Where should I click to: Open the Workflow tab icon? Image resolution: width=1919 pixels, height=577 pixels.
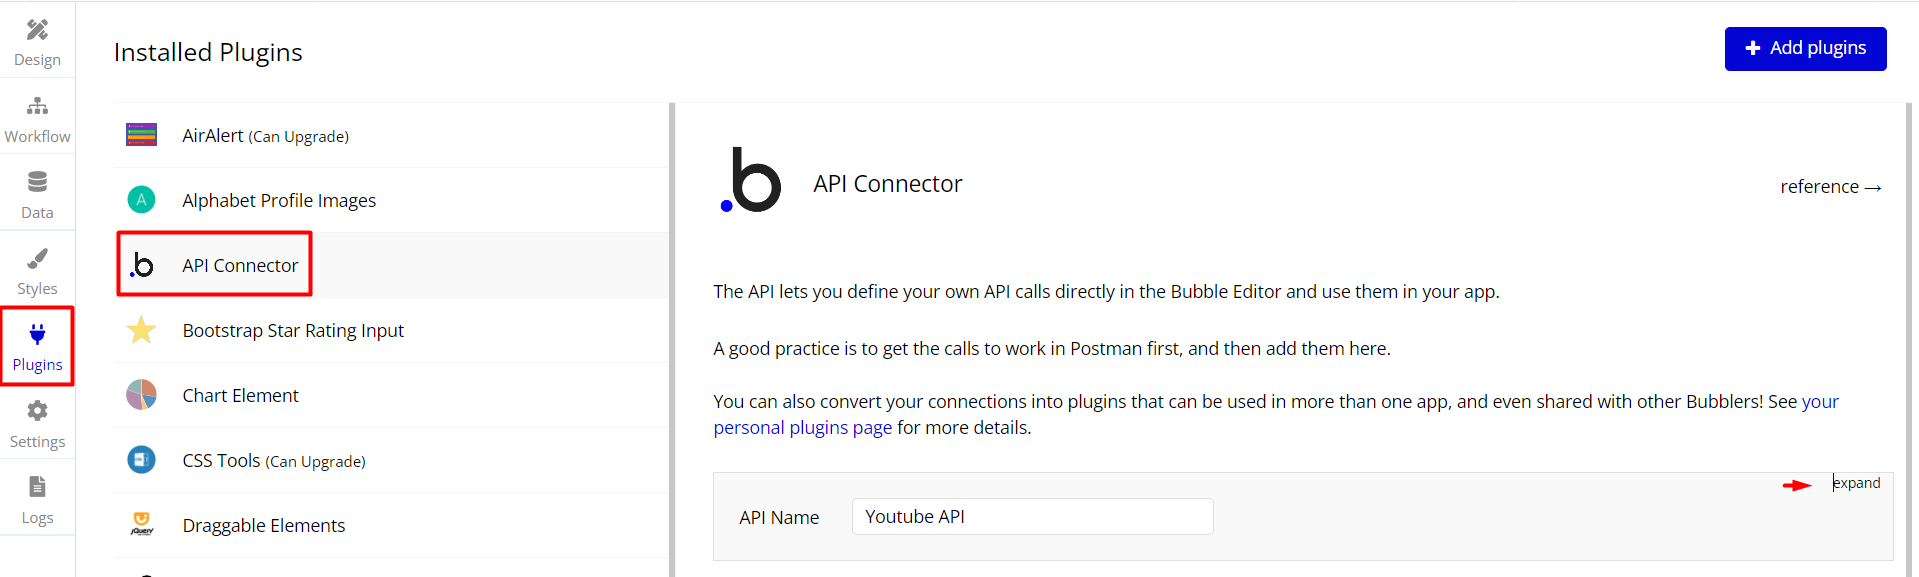pos(37,106)
